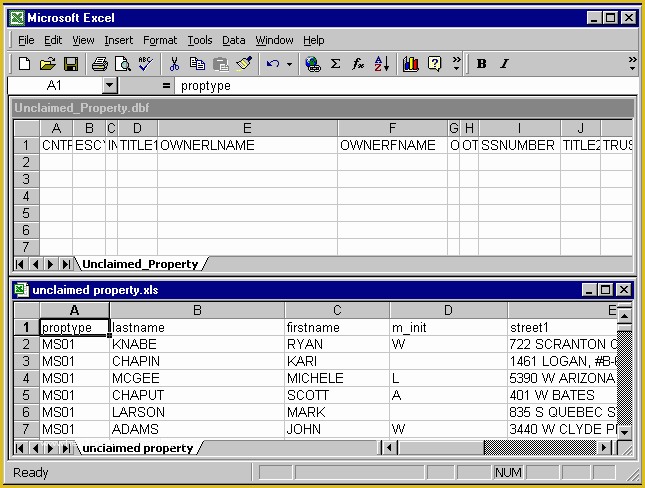Click the equals Edit Formula button
645x488 pixels.
click(x=166, y=86)
